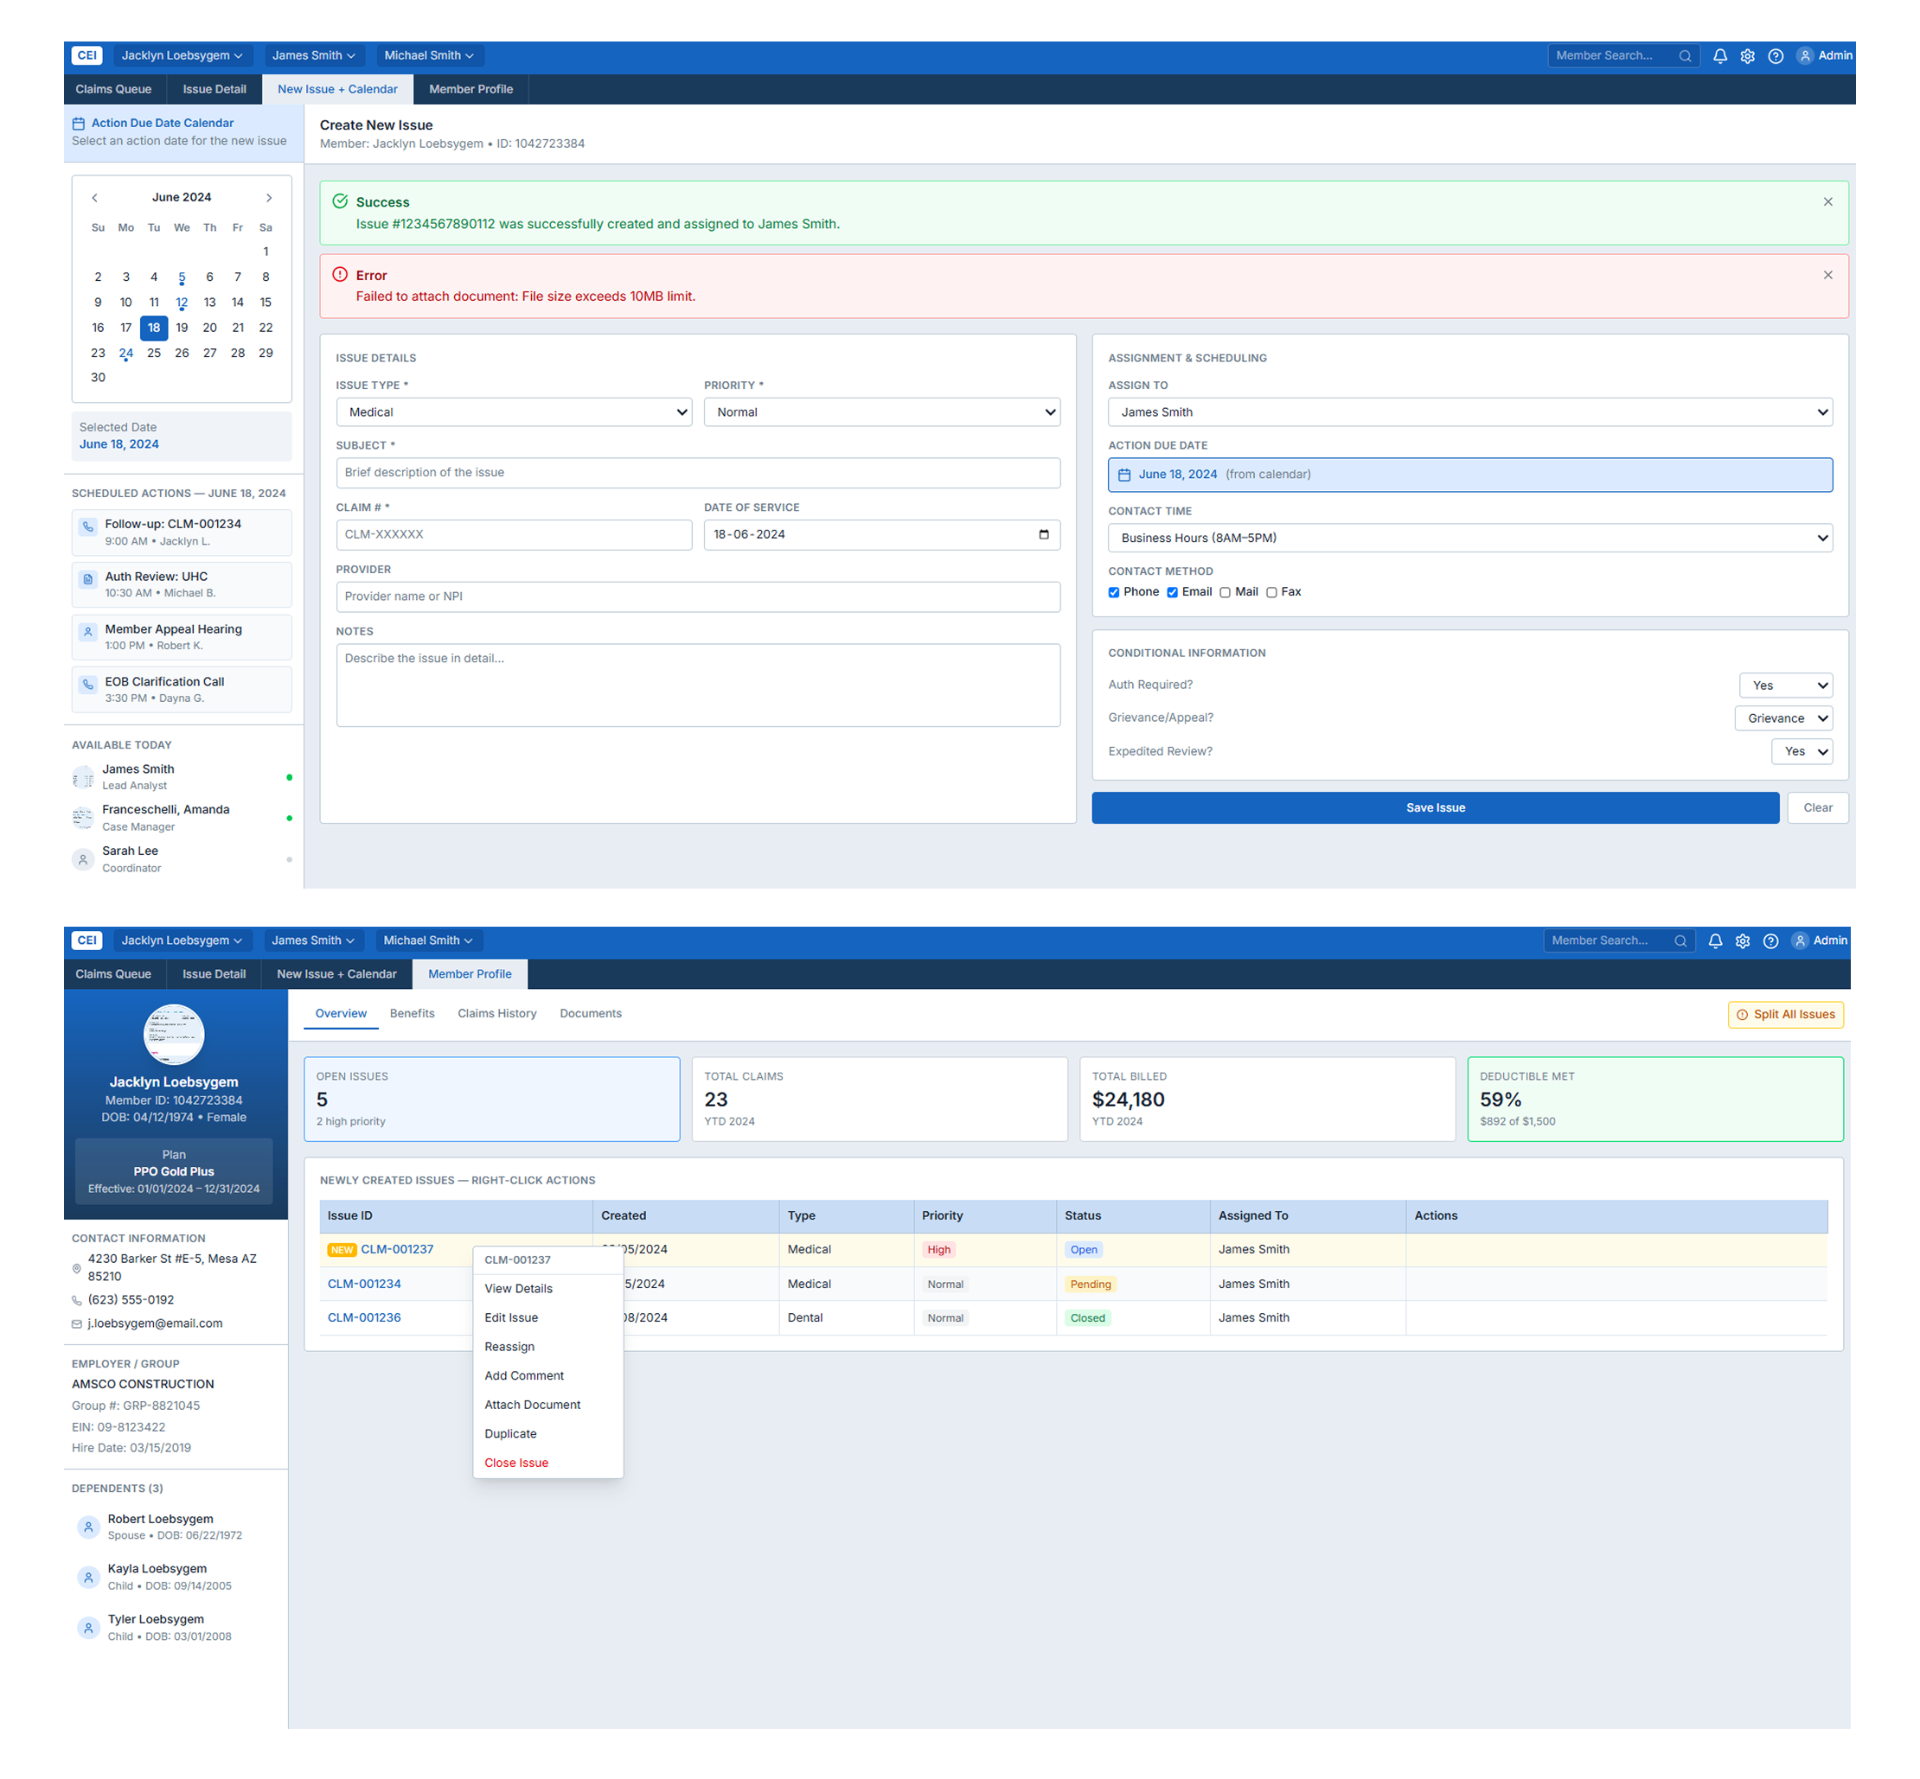This screenshot has width=1920, height=1779.
Task: Expand the Issue Type dropdown
Action: (514, 412)
